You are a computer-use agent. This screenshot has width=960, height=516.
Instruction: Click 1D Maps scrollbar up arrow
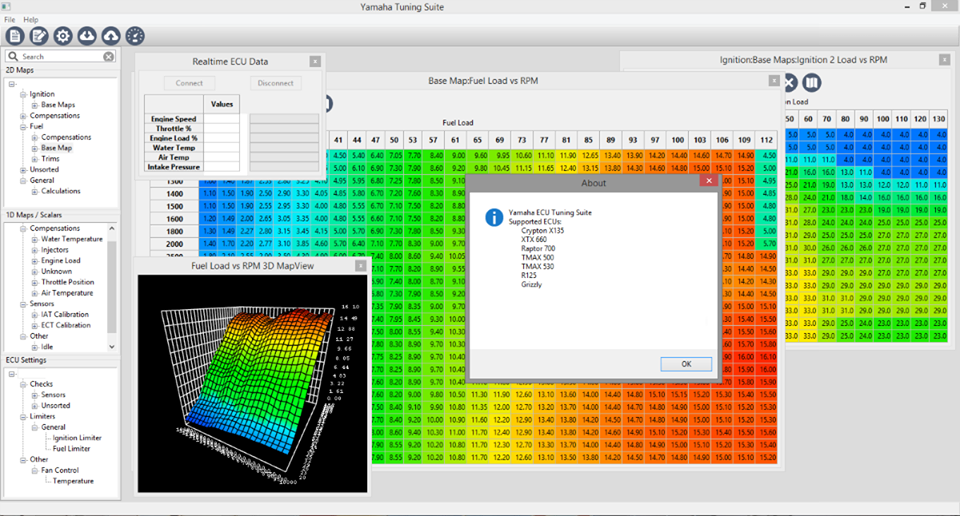(x=111, y=228)
